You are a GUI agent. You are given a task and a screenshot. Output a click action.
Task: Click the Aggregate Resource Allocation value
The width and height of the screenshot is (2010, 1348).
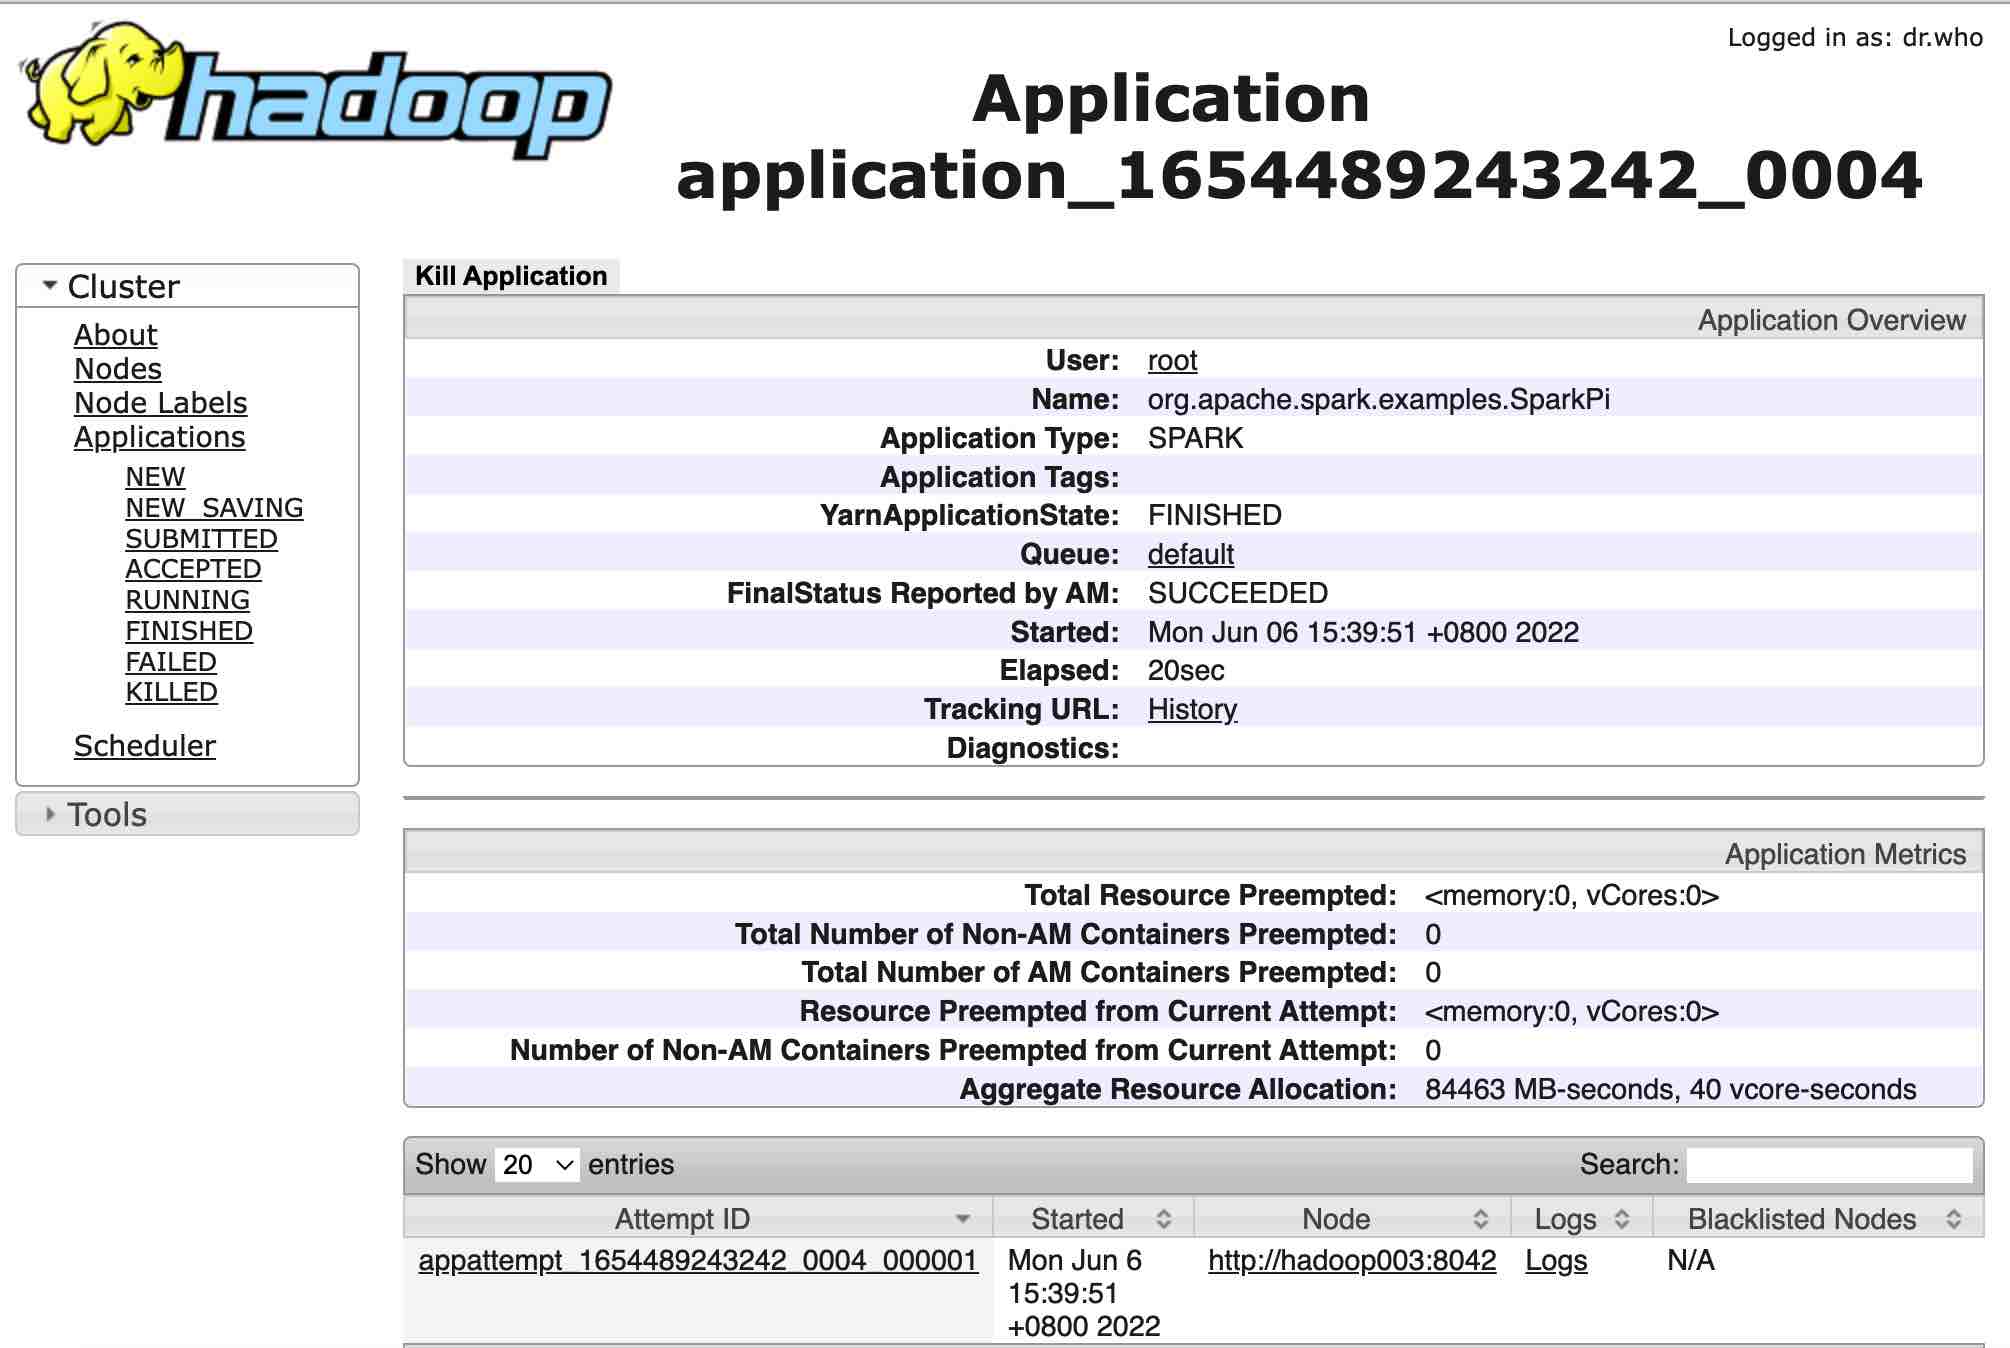1671,1089
